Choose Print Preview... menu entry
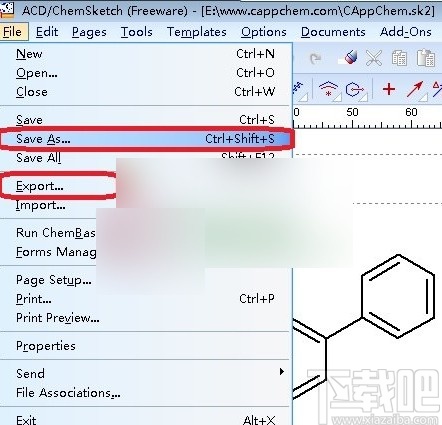Viewport: 442px width, 425px height. point(146,318)
